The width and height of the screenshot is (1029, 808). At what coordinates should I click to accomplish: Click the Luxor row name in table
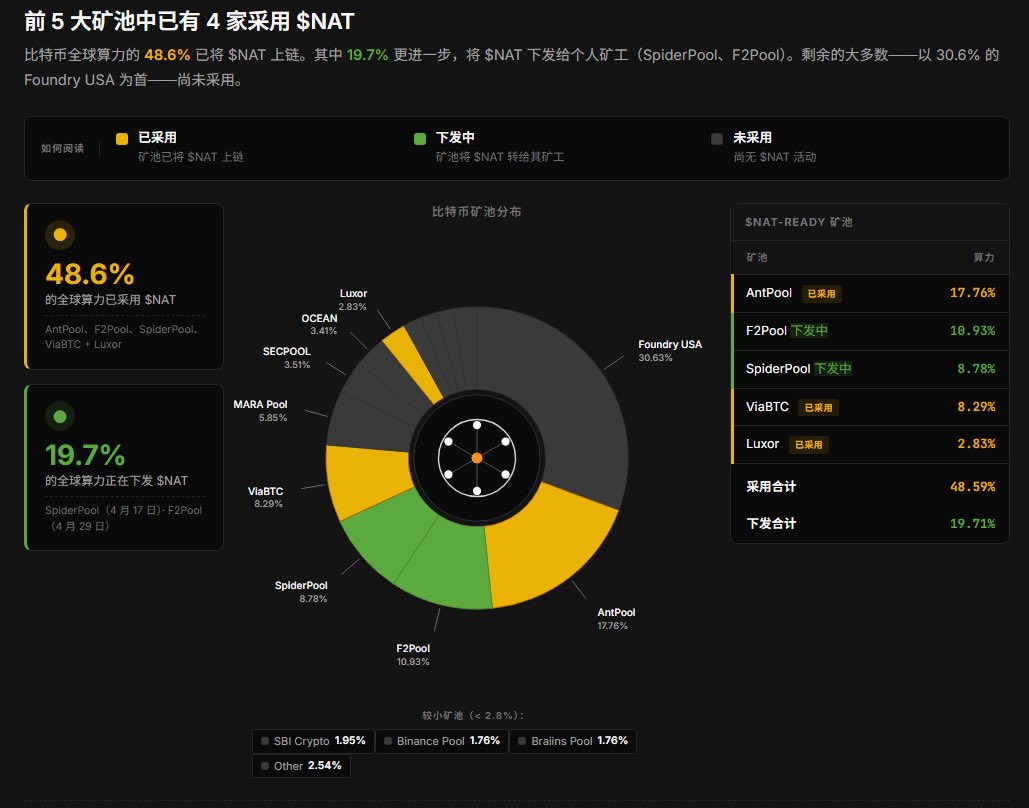coord(762,444)
